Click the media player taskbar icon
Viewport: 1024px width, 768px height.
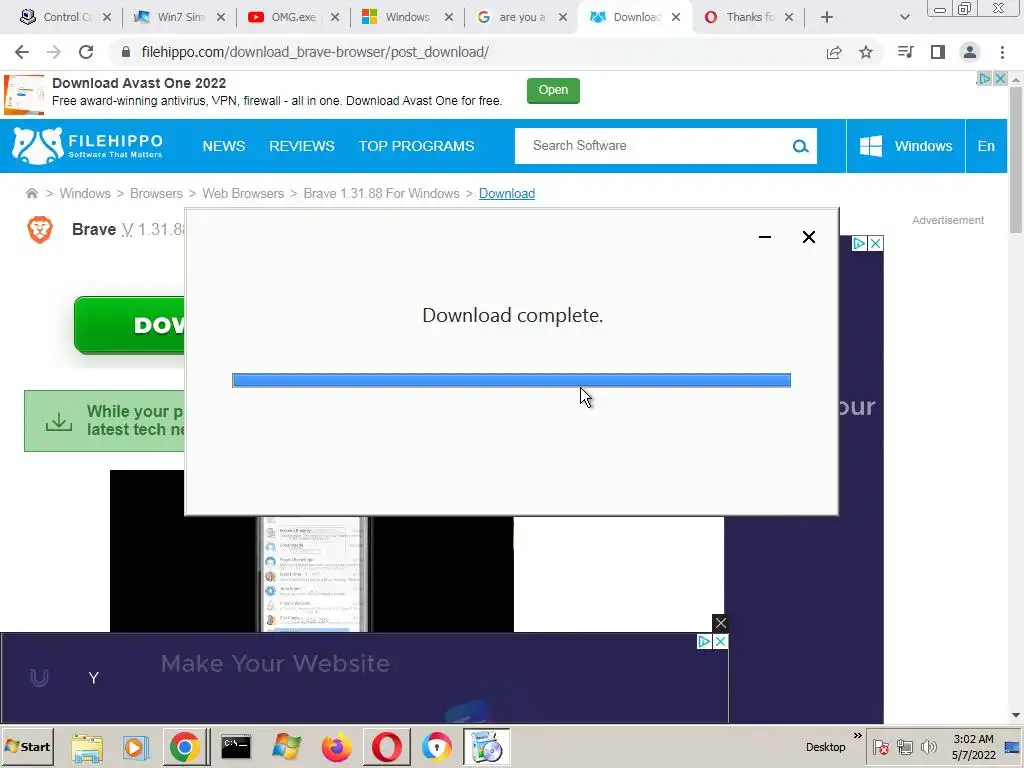(x=135, y=747)
